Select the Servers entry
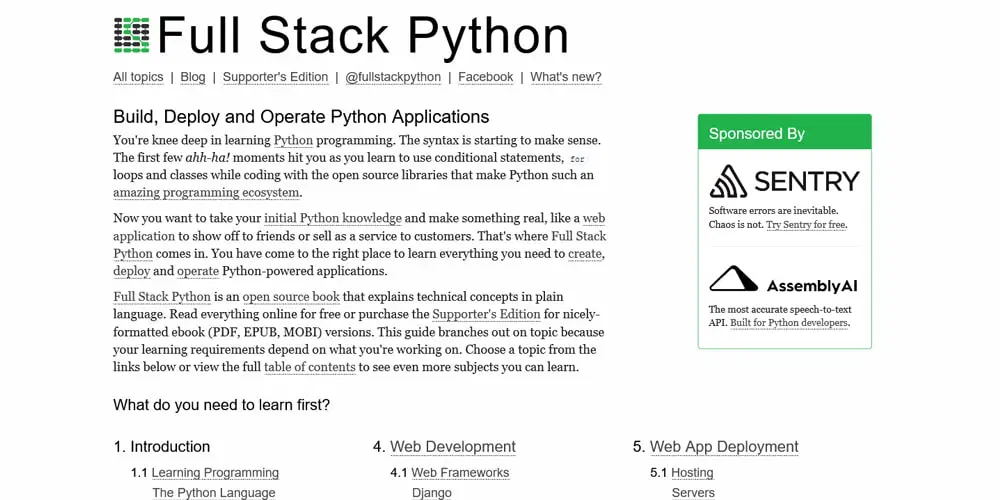This screenshot has width=1000, height=500. pos(693,493)
